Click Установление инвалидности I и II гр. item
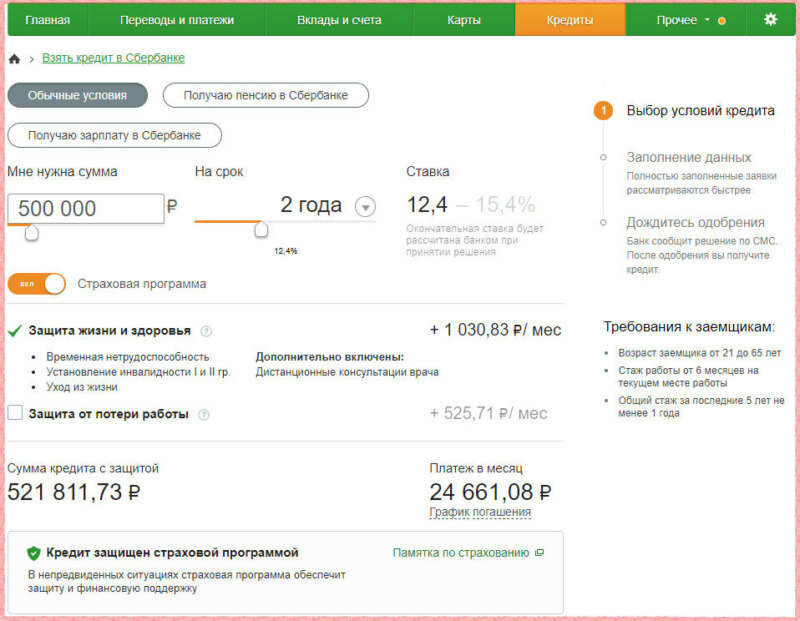The height and width of the screenshot is (621, 800). (138, 372)
